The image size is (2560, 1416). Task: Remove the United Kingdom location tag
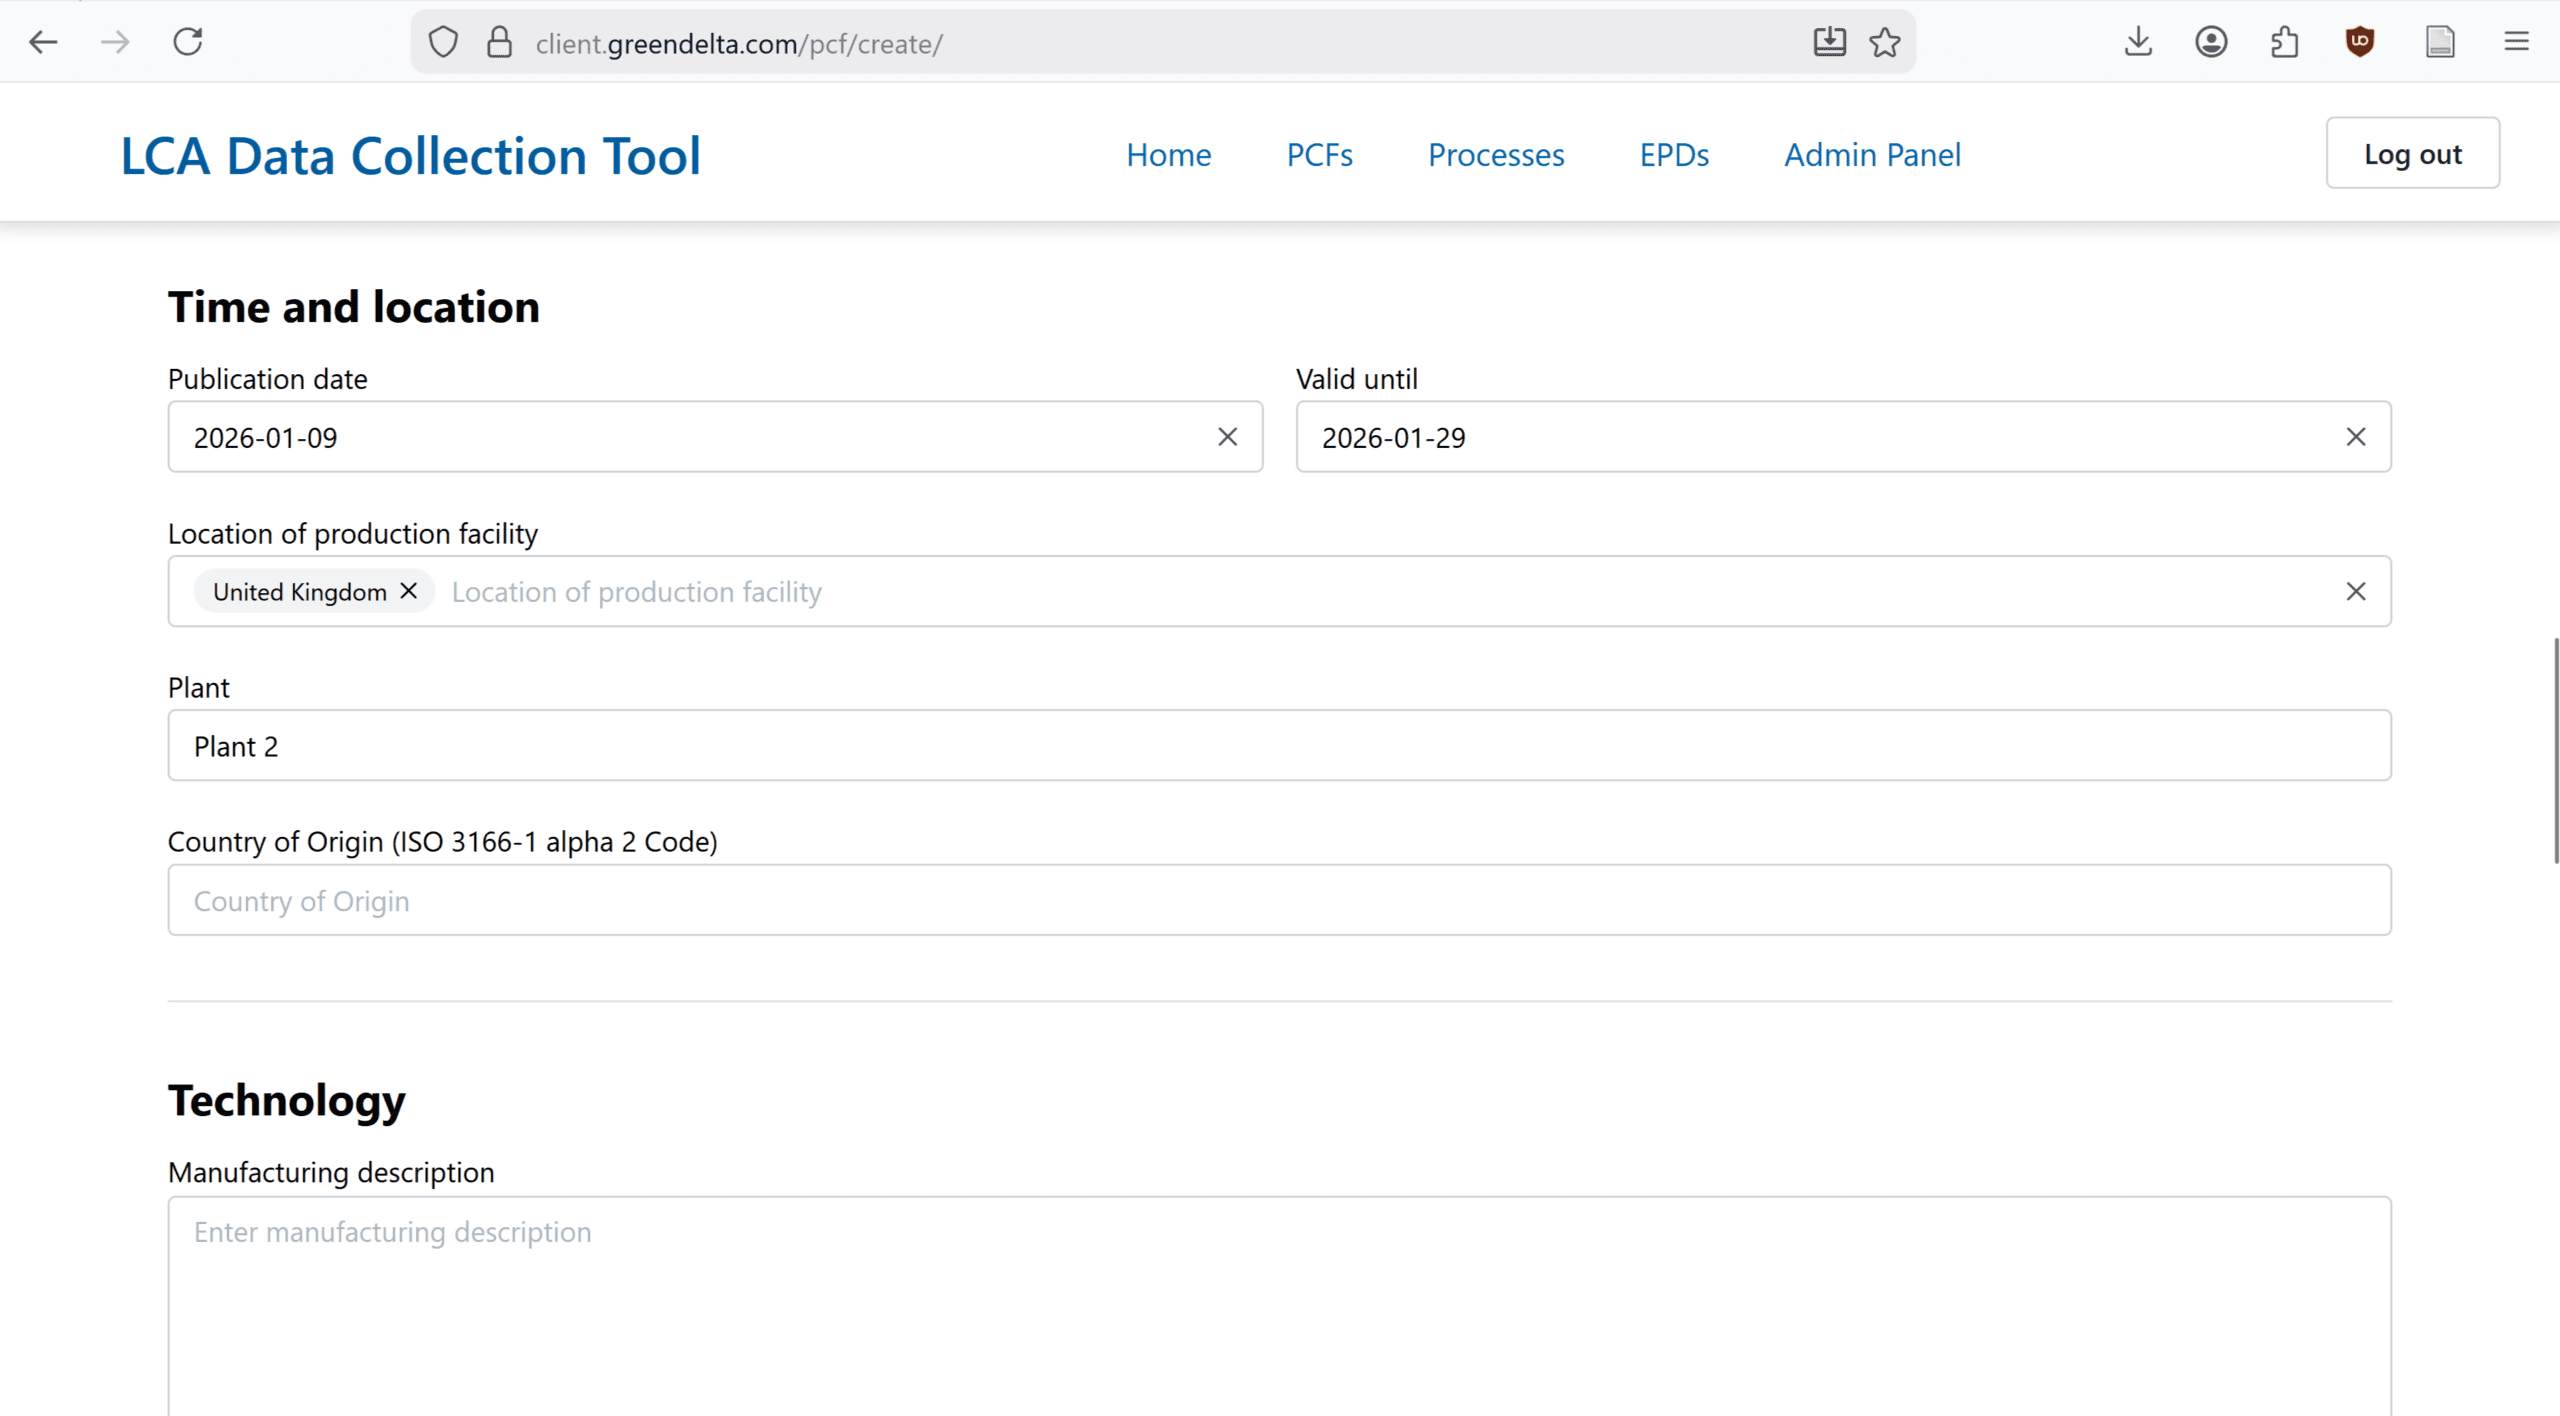point(408,591)
